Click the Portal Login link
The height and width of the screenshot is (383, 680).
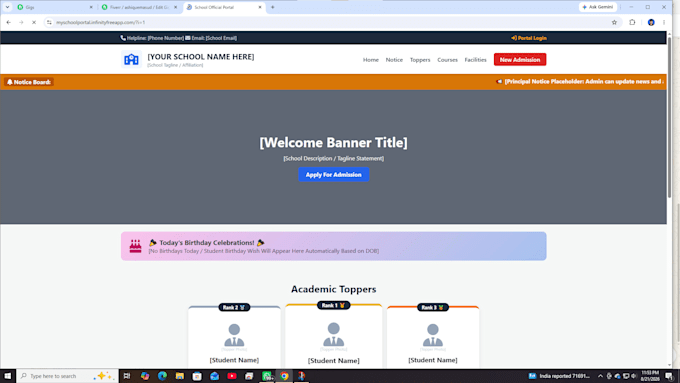tap(529, 38)
